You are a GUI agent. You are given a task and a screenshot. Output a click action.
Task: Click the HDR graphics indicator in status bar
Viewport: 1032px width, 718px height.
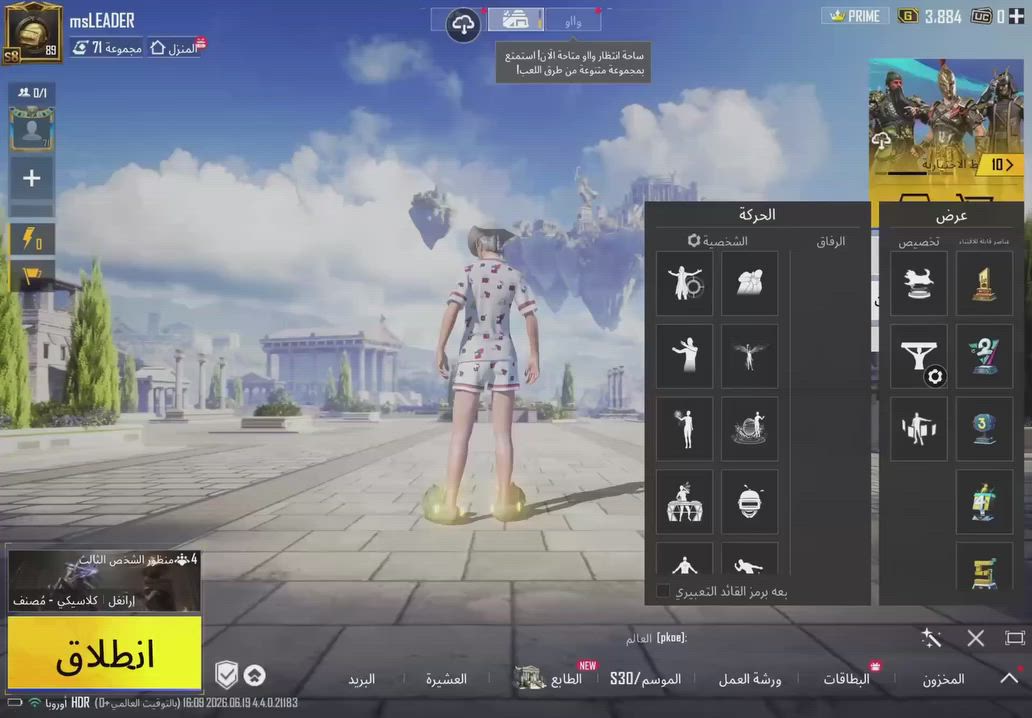pyautogui.click(x=80, y=703)
